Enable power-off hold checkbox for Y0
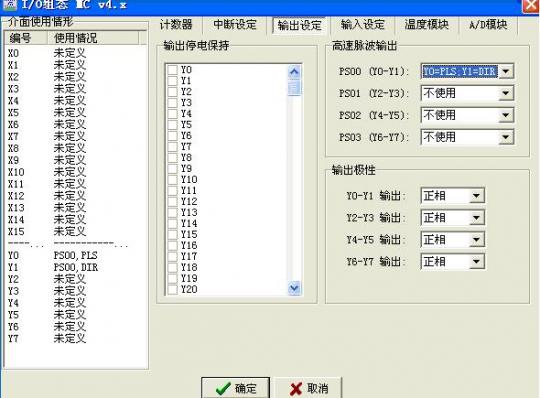The height and width of the screenshot is (398, 540). [x=172, y=70]
